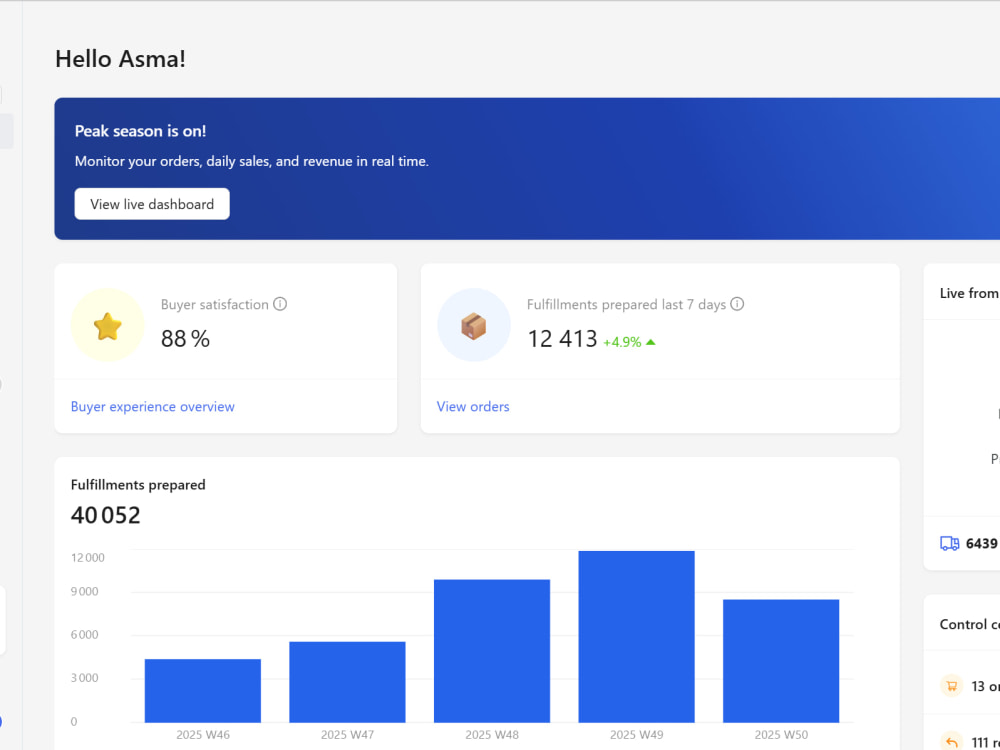This screenshot has height=750, width=1000.
Task: Click the Fulfillments prepared chart title
Action: 138,485
